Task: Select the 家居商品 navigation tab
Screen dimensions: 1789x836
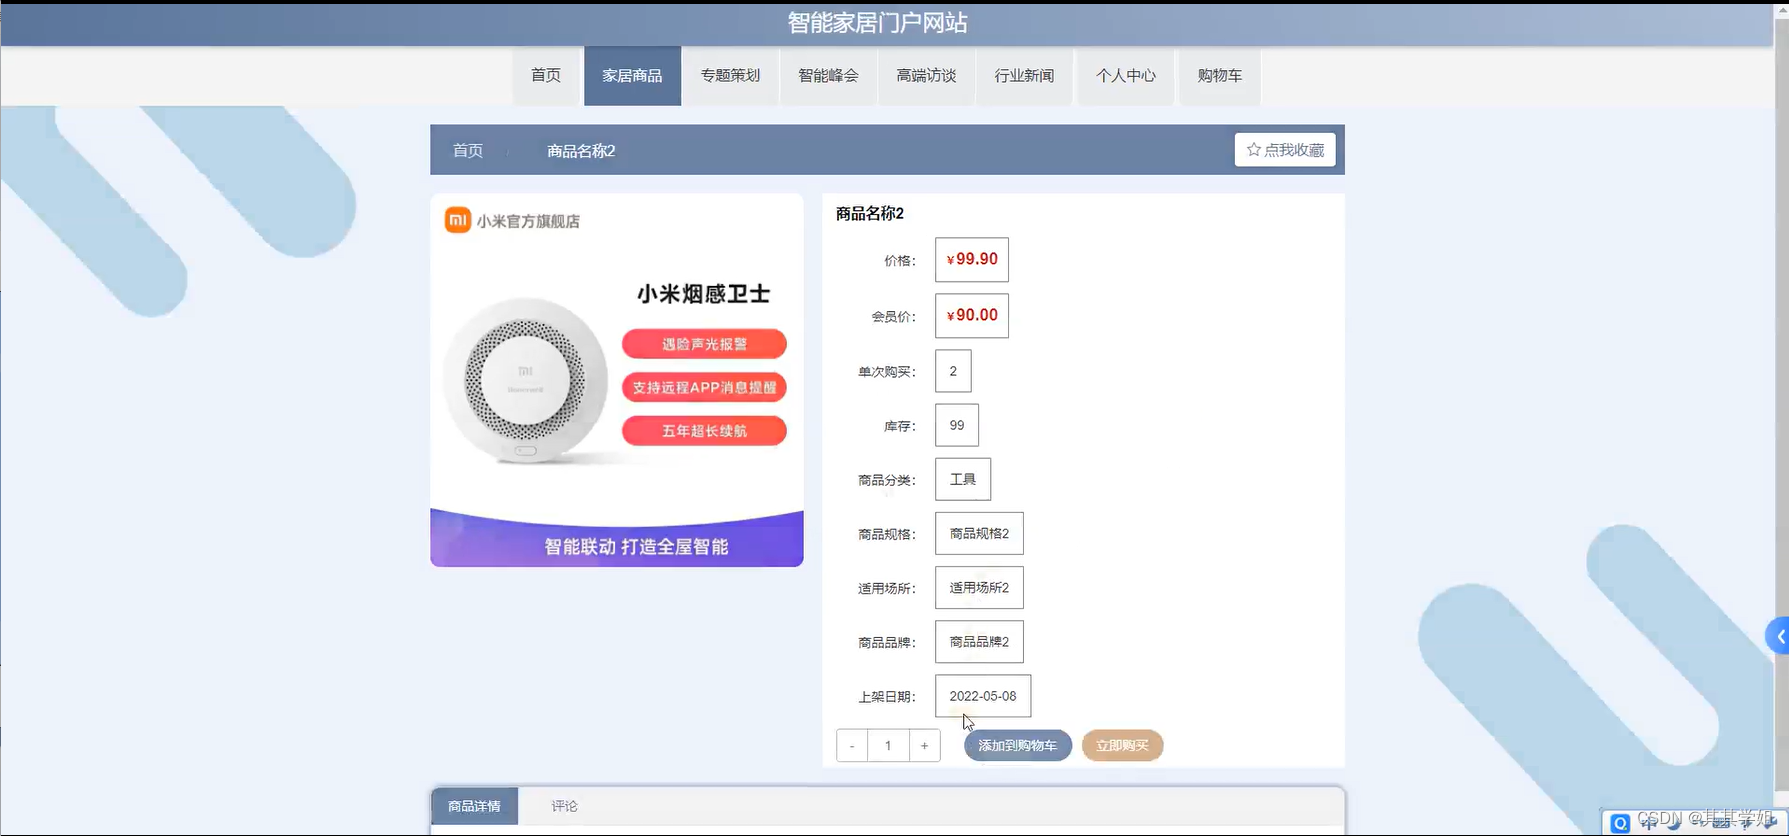Action: click(x=632, y=76)
